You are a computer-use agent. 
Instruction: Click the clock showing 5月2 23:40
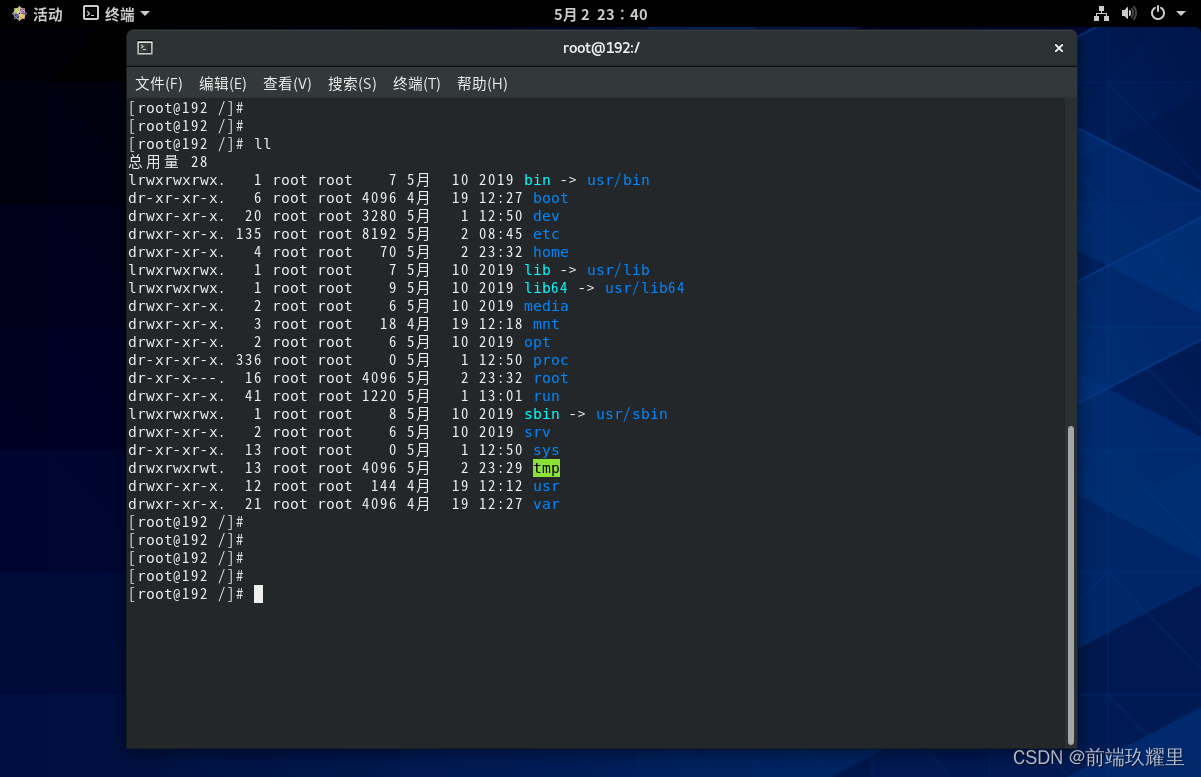pos(600,14)
